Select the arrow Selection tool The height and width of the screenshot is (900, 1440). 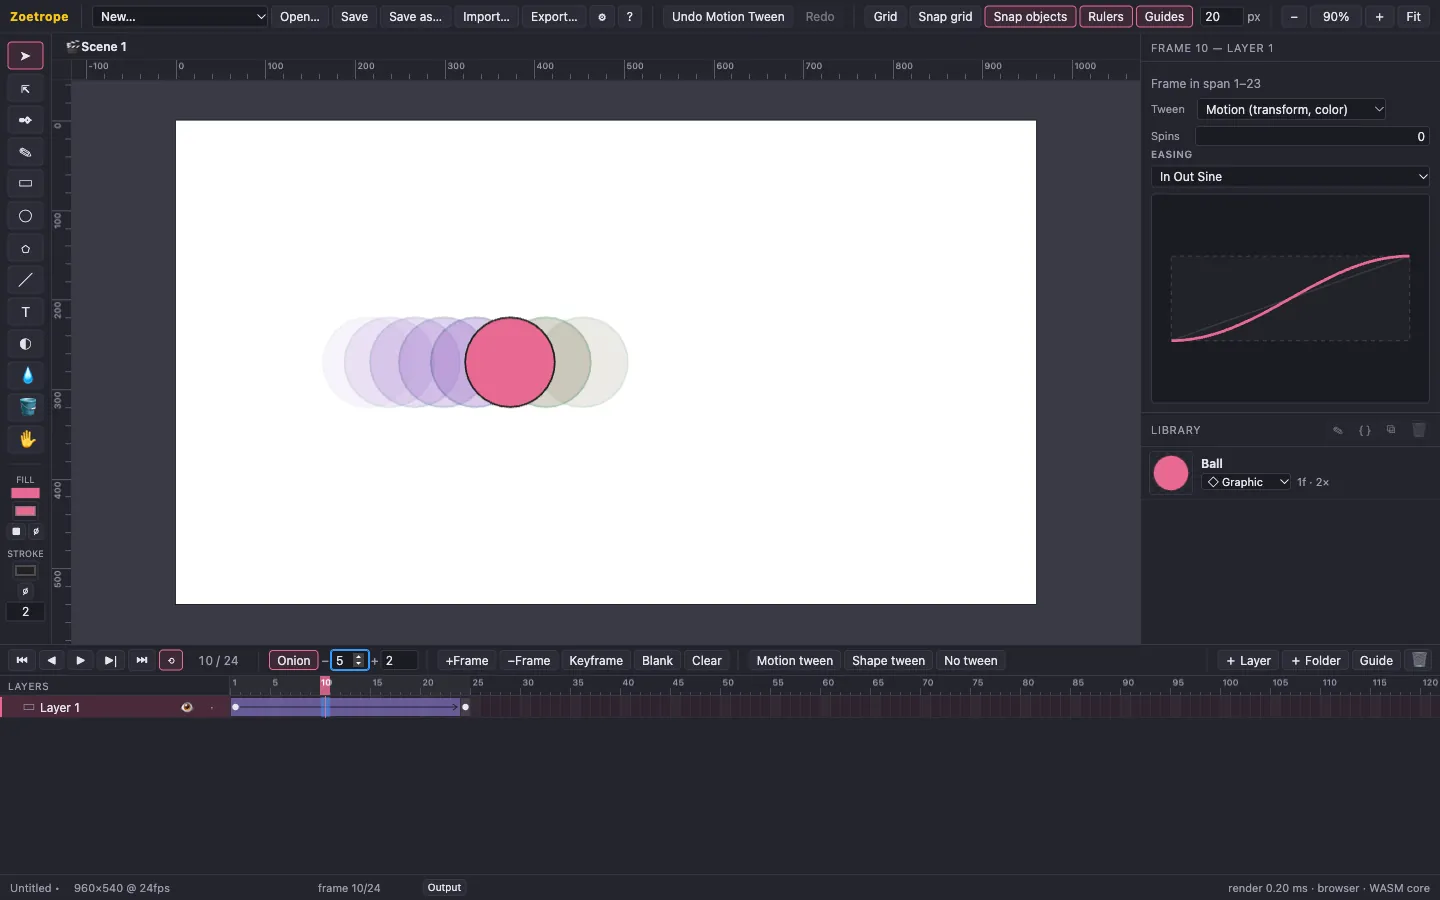click(25, 56)
